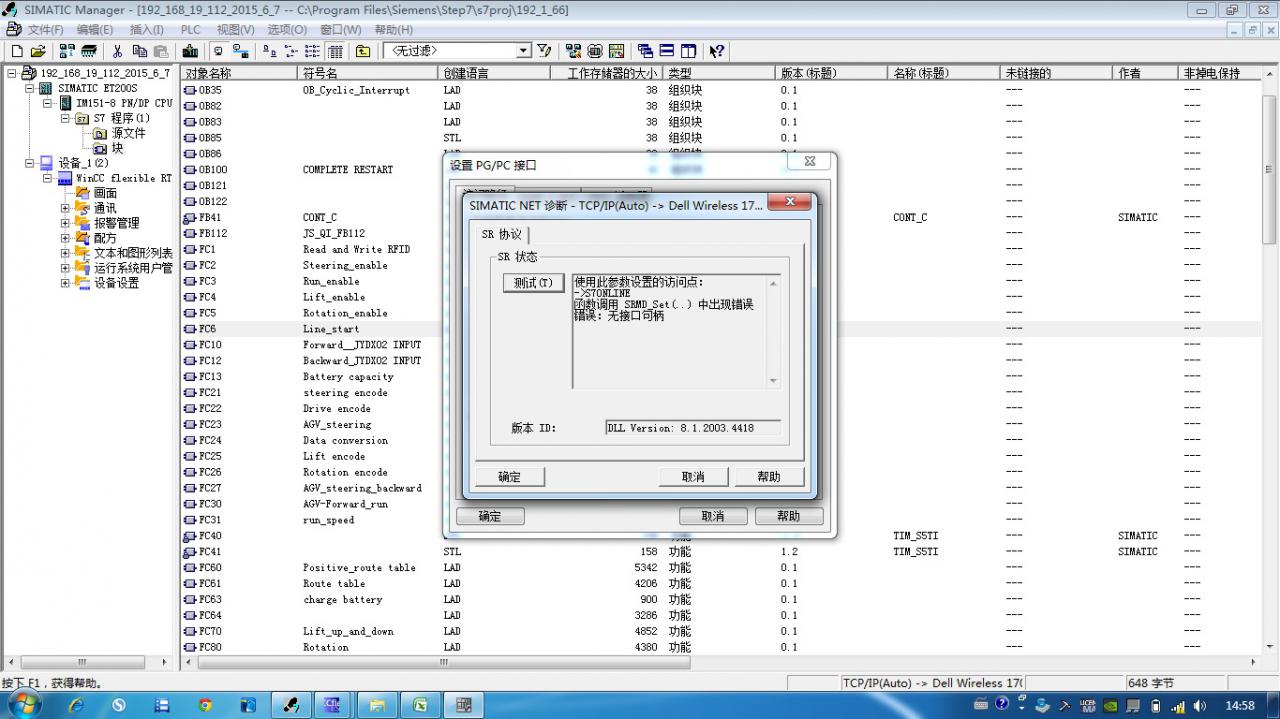Sort by the 创建语言 column header
Viewport: 1280px width, 719px height.
(494, 73)
